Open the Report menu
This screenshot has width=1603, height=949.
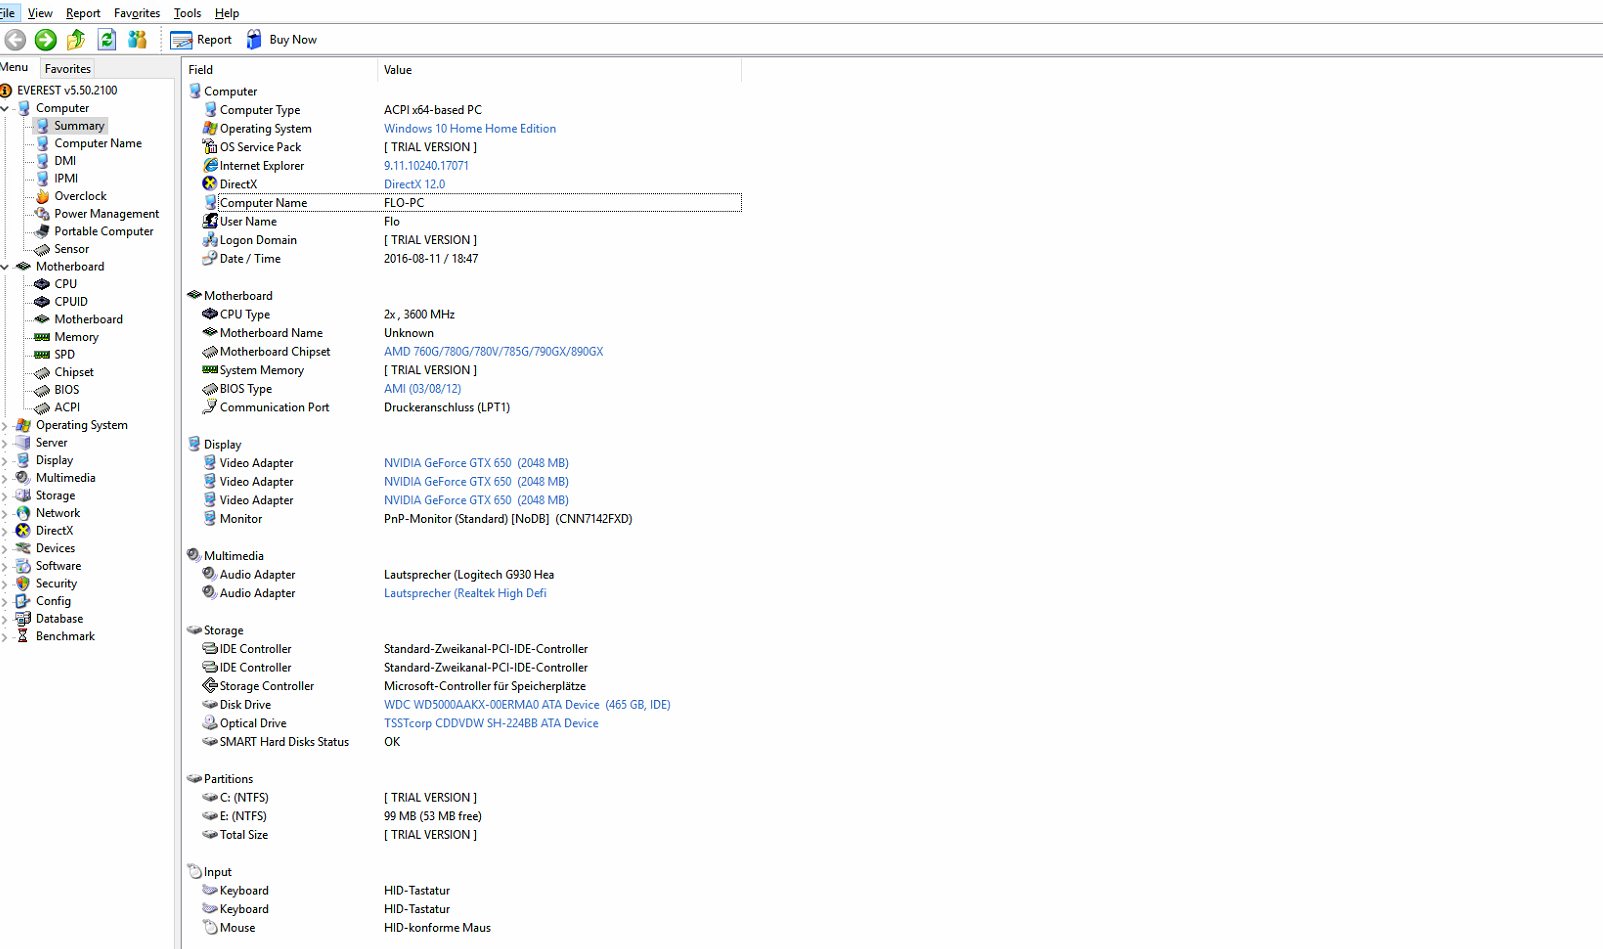click(x=83, y=13)
